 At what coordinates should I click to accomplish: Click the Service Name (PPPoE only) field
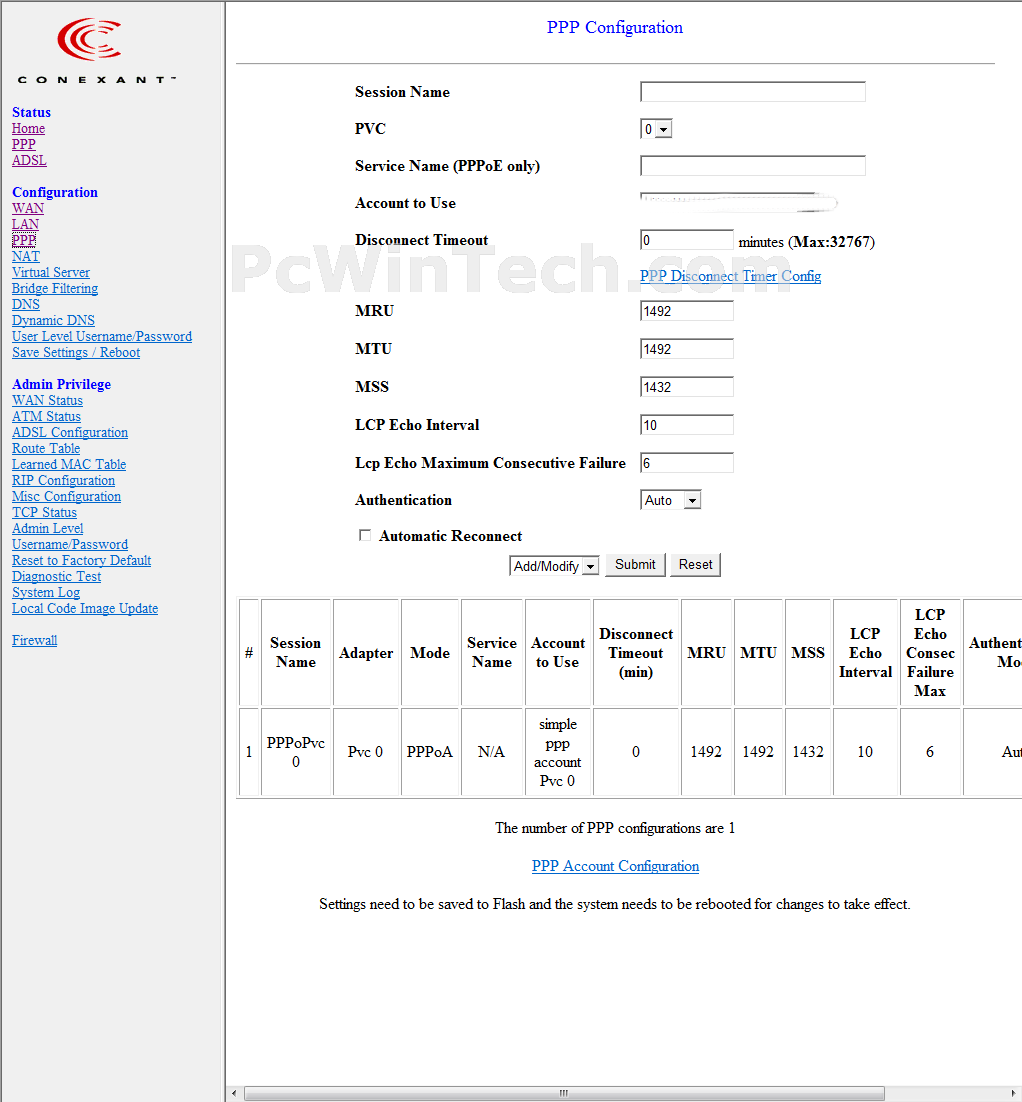[753, 166]
